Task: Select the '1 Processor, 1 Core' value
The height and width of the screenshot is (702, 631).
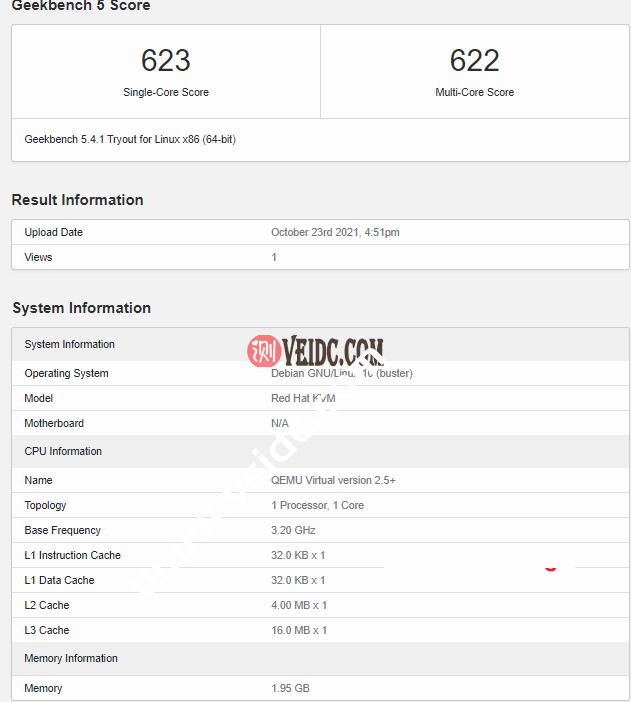Action: click(x=317, y=505)
